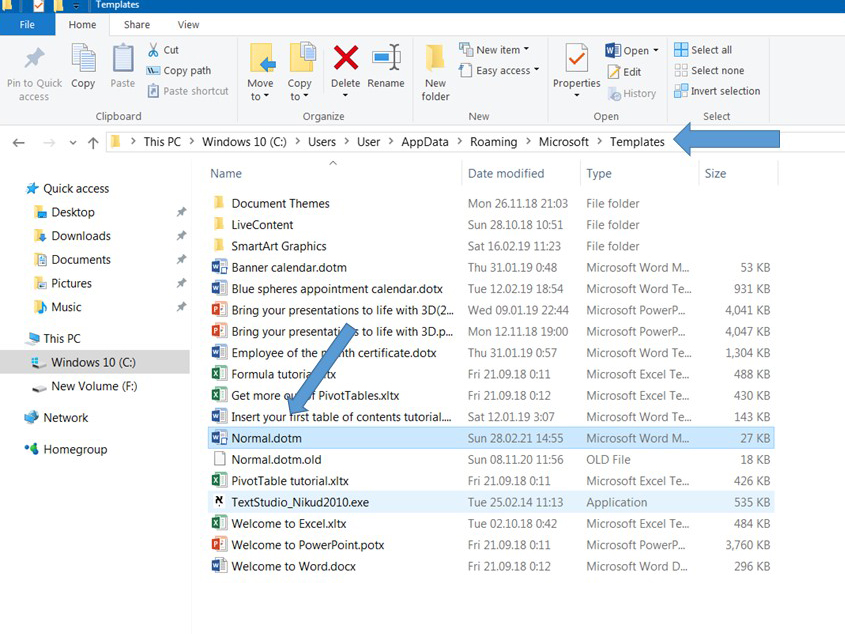The height and width of the screenshot is (634, 845).
Task: Select the Normal.dotm file
Action: click(266, 438)
